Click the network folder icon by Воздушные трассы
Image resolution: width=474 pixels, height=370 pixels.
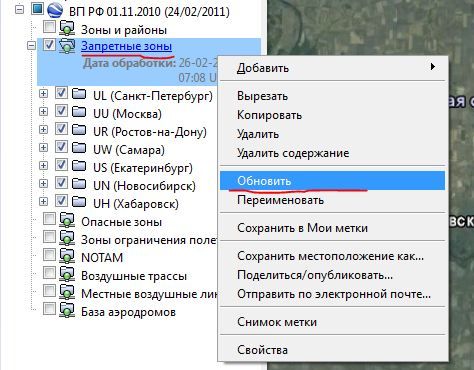click(x=67, y=275)
